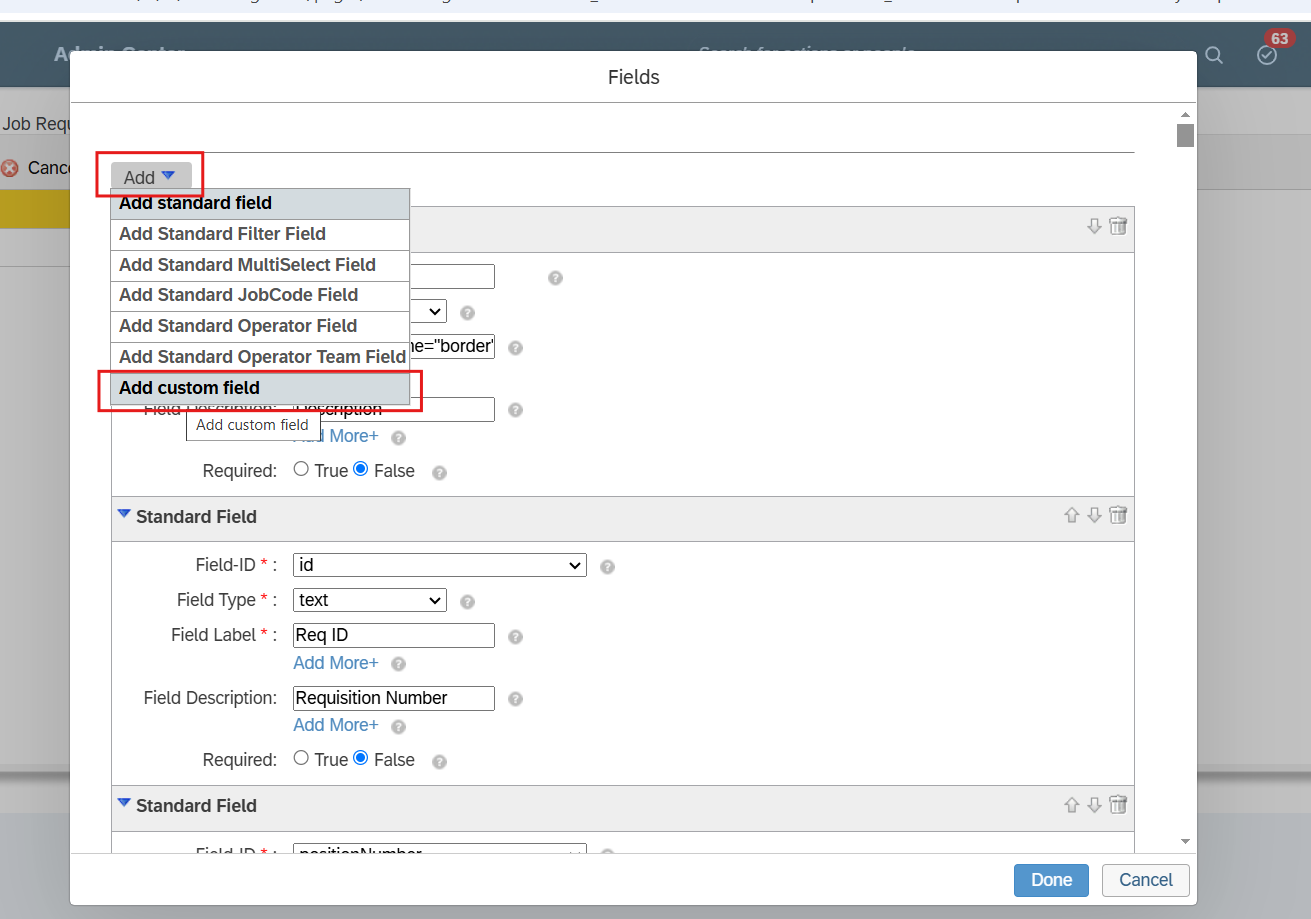Click the Done button
Image resolution: width=1311 pixels, height=919 pixels.
1050,880
